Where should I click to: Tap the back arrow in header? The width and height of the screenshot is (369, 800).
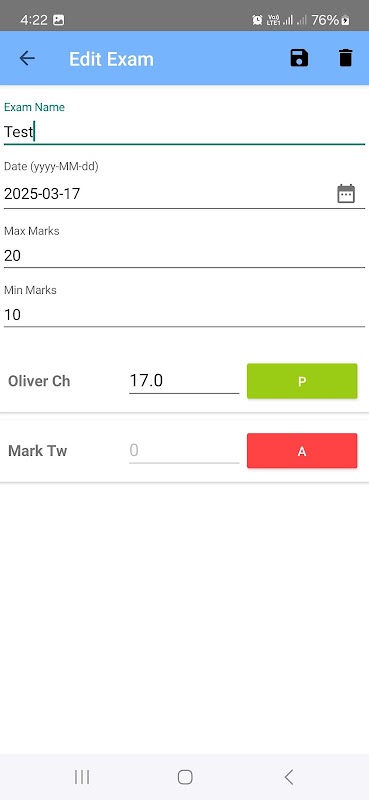pos(27,58)
